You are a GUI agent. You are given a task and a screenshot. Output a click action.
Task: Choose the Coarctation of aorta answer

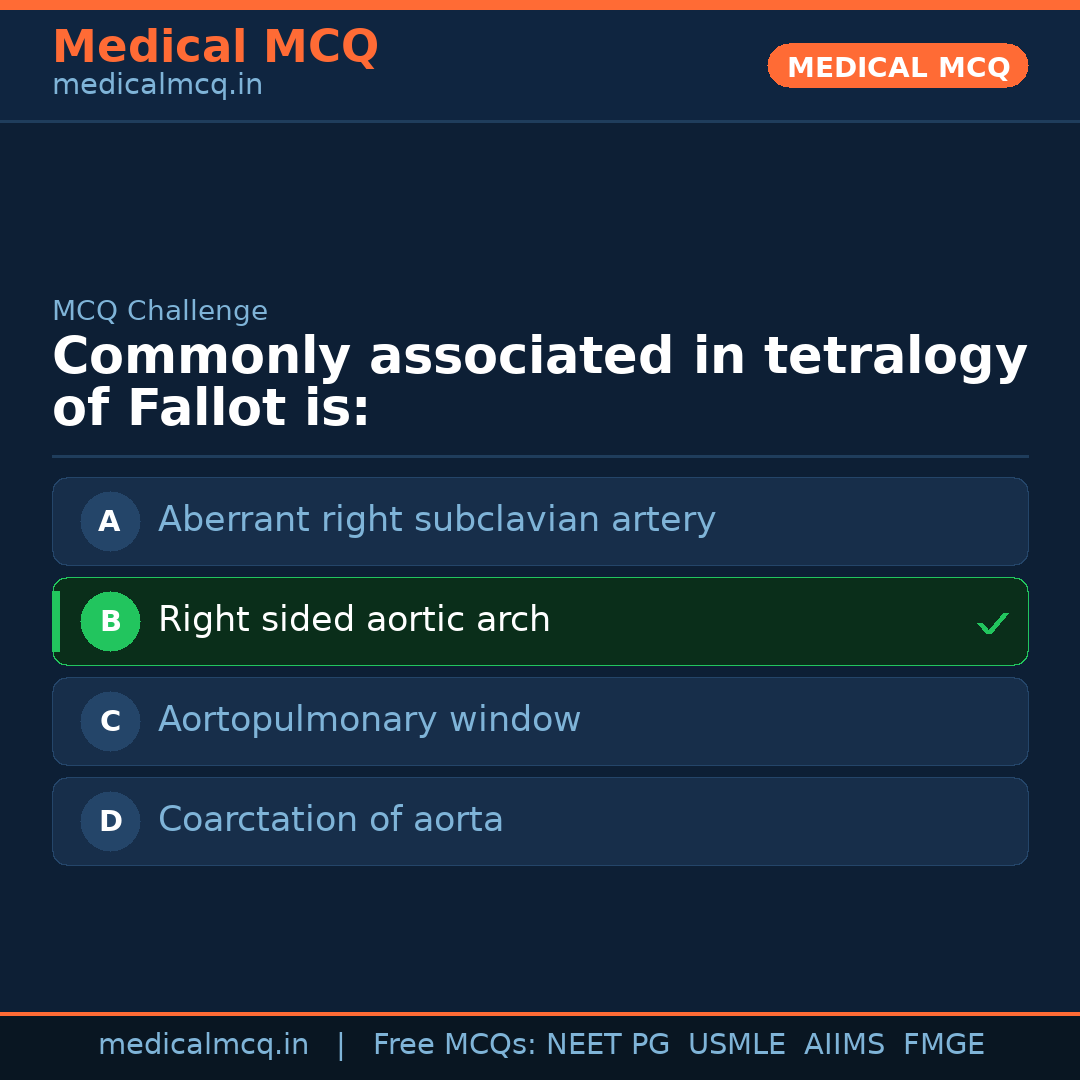(330, 820)
